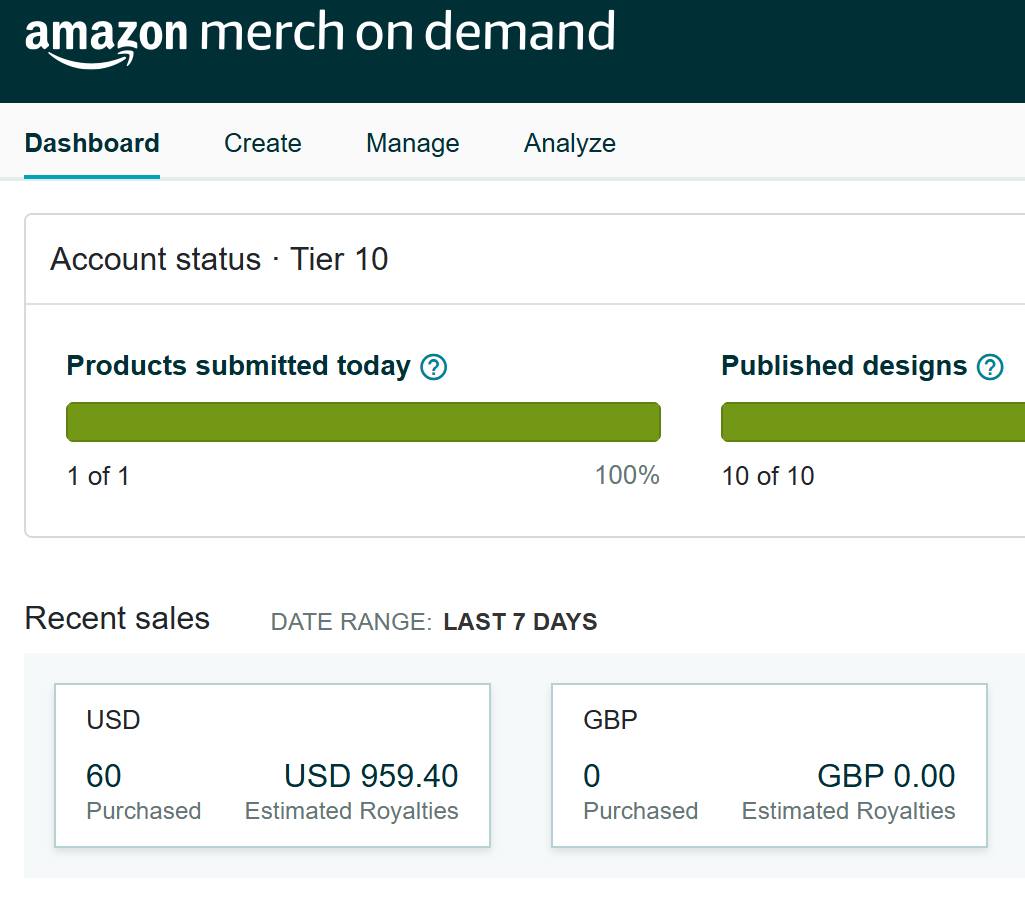Open the LAST 7 DAYS date range selector
The height and width of the screenshot is (897, 1025).
pos(519,621)
